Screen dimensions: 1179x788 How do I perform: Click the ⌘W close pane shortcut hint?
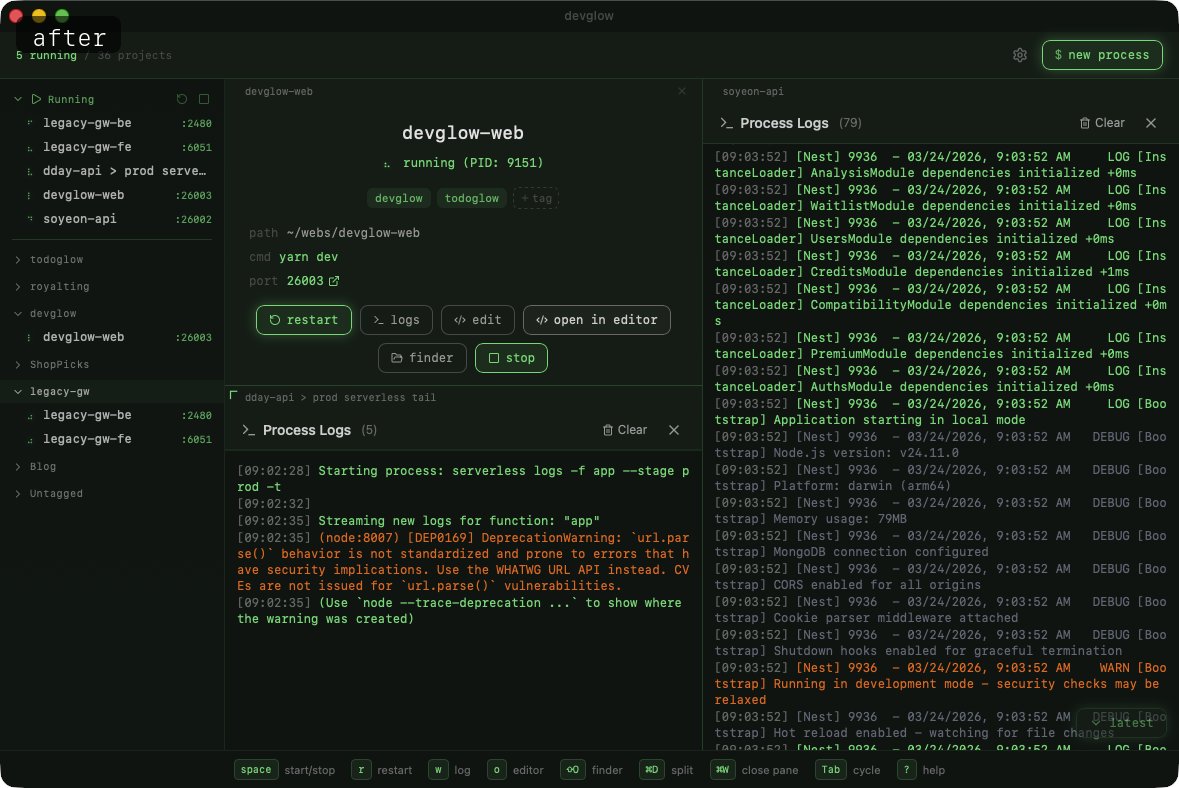click(x=754, y=770)
